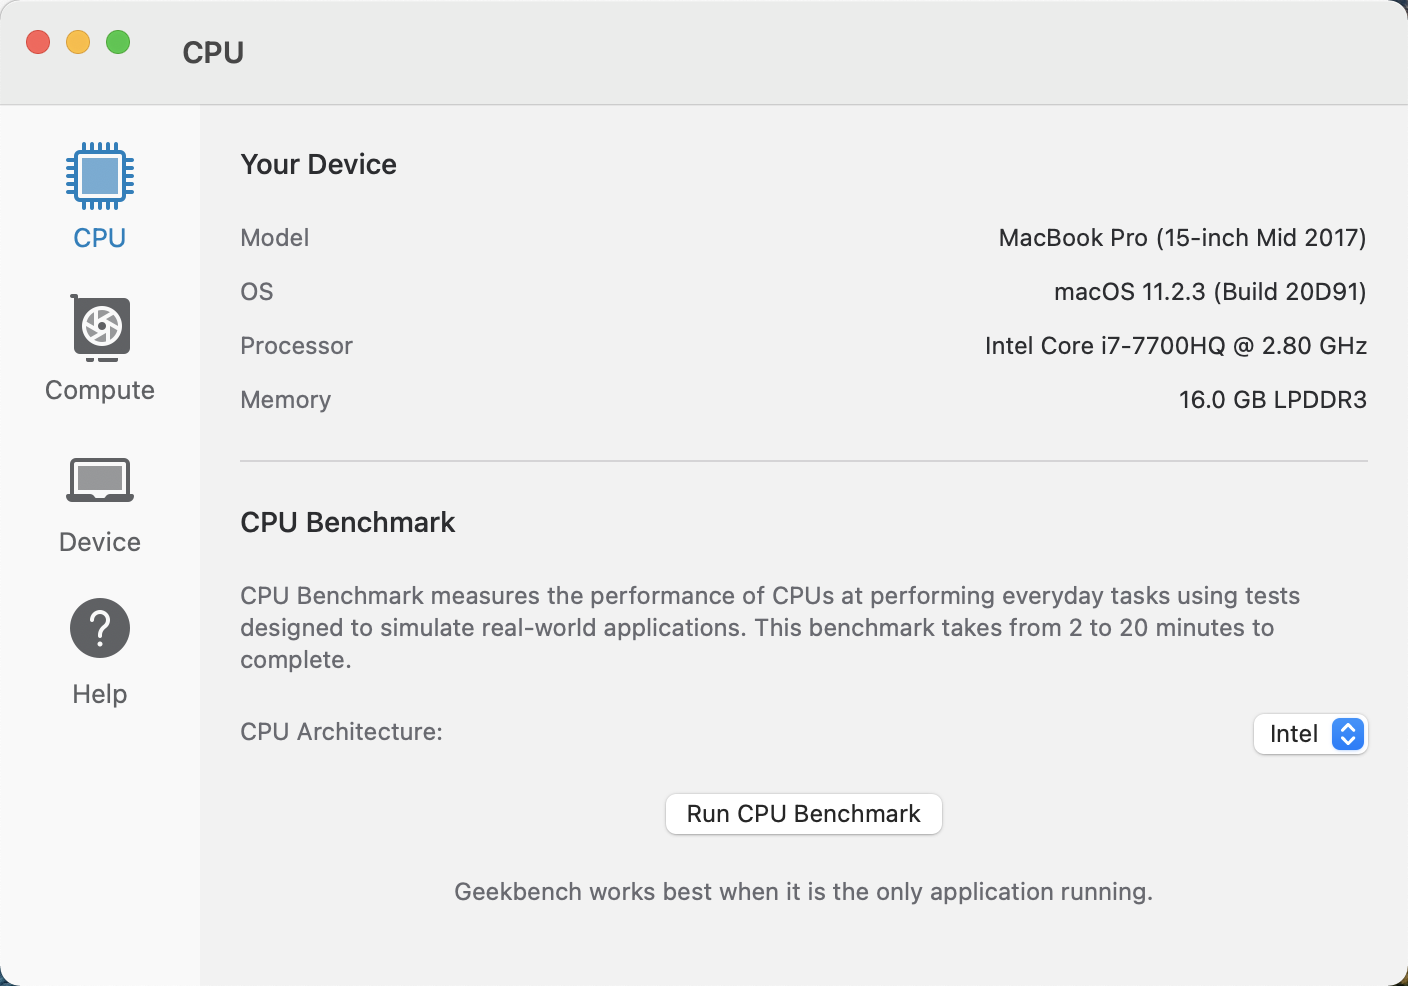This screenshot has height=986, width=1408.
Task: Click the green fullscreen window button
Action: coord(118,42)
